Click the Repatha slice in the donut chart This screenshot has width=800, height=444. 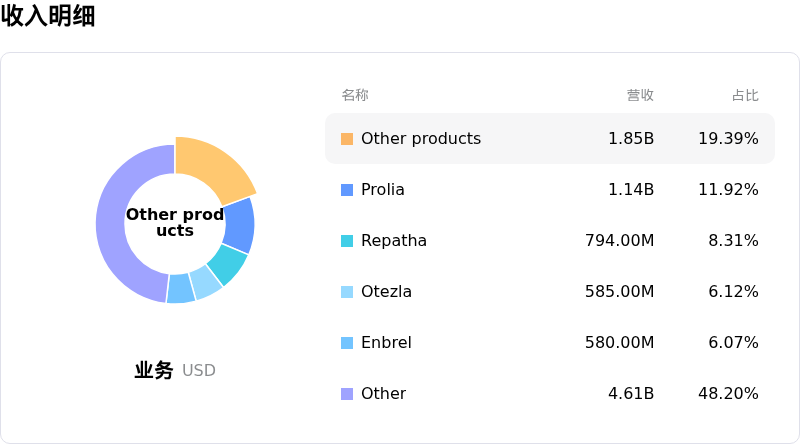(226, 264)
